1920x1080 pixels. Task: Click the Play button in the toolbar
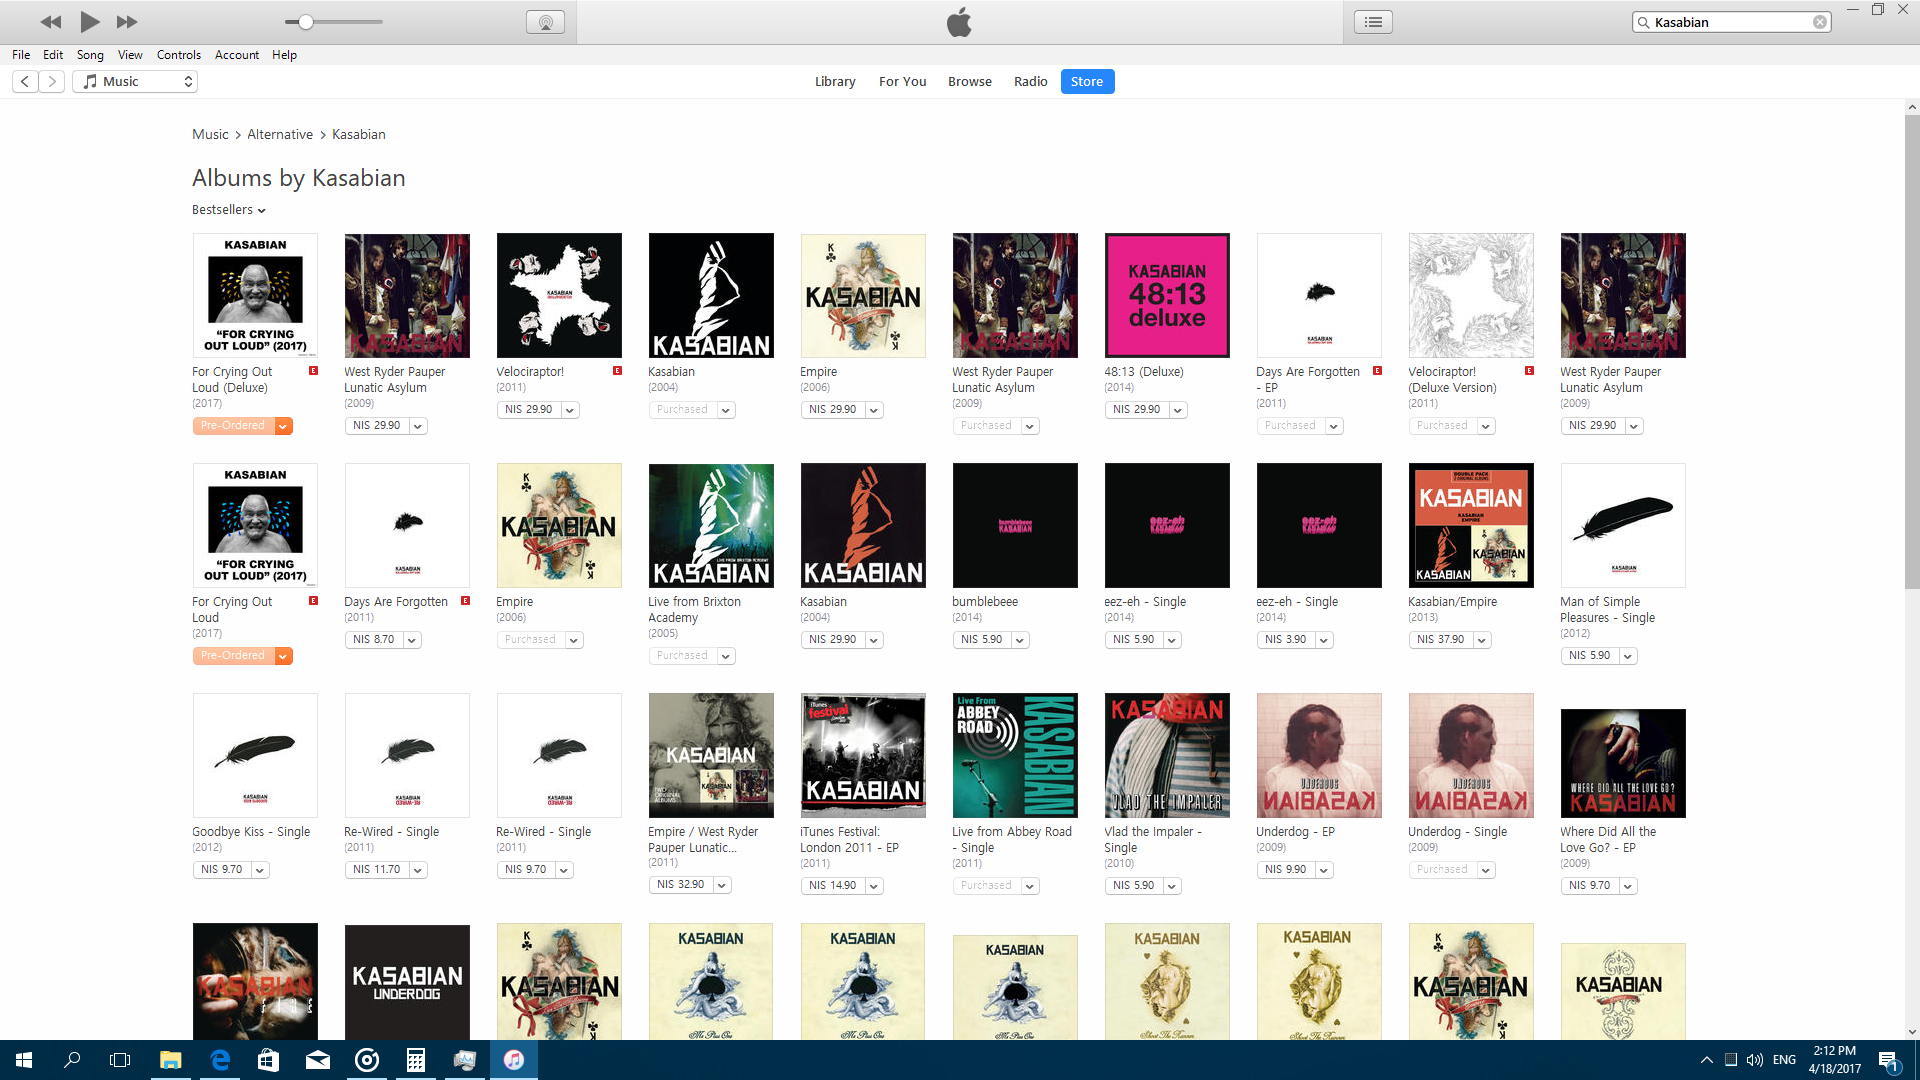[89, 21]
